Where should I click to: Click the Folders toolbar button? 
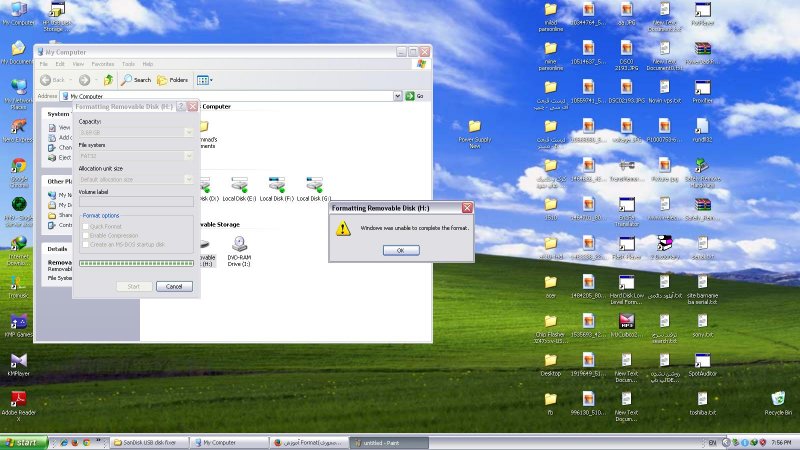[x=172, y=80]
